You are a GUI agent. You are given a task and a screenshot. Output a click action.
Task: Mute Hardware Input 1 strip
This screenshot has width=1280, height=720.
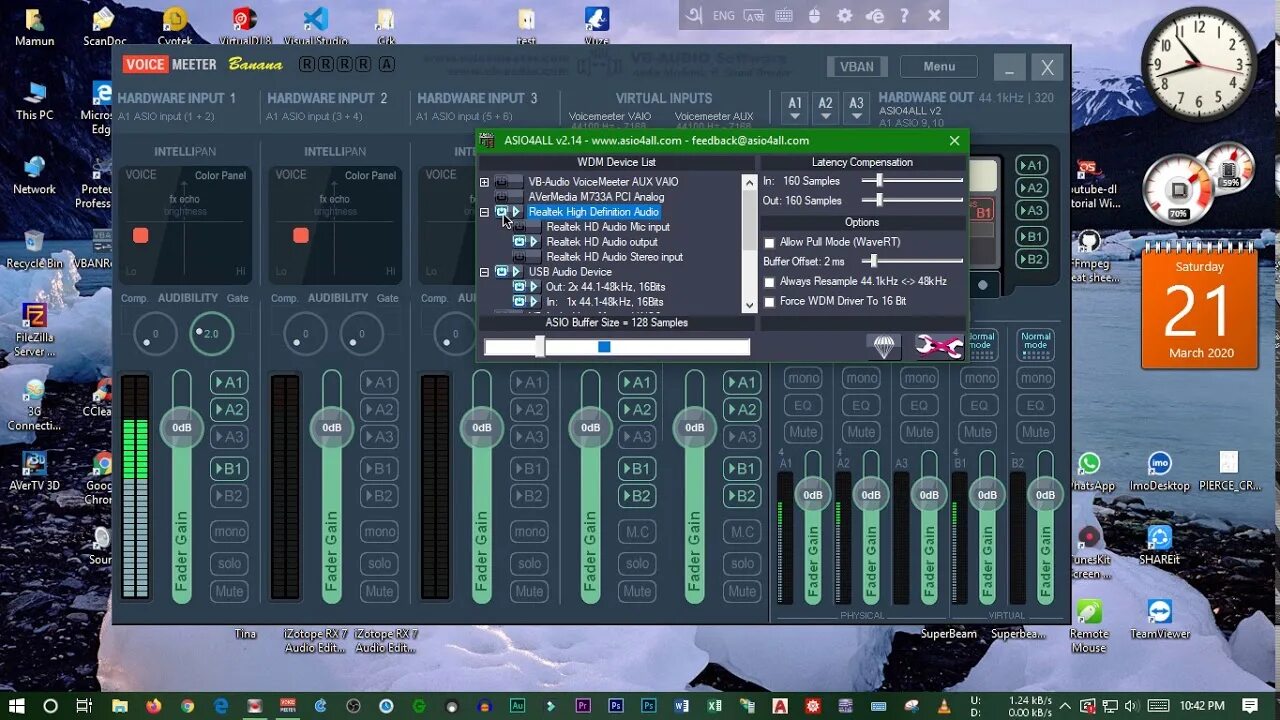tap(229, 592)
